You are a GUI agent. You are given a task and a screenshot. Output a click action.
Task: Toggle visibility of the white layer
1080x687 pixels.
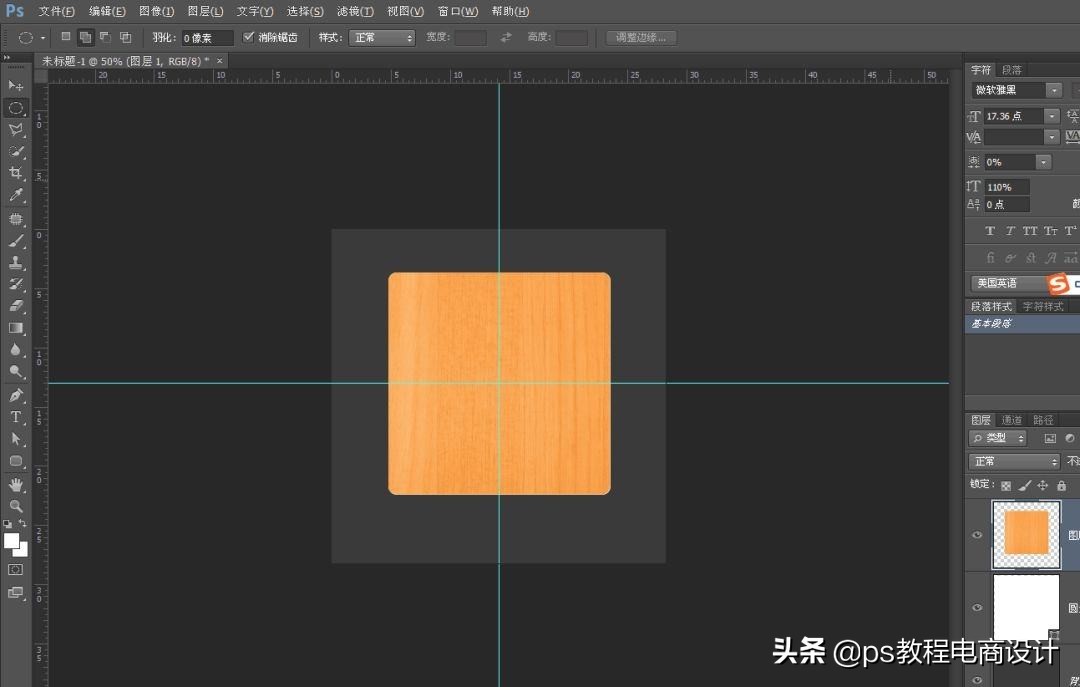978,607
